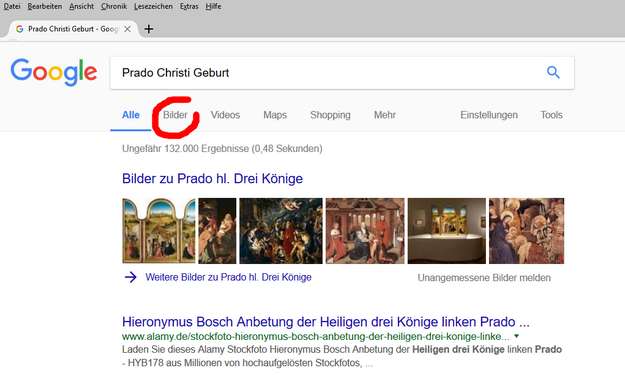Click the Google logo

tap(54, 72)
